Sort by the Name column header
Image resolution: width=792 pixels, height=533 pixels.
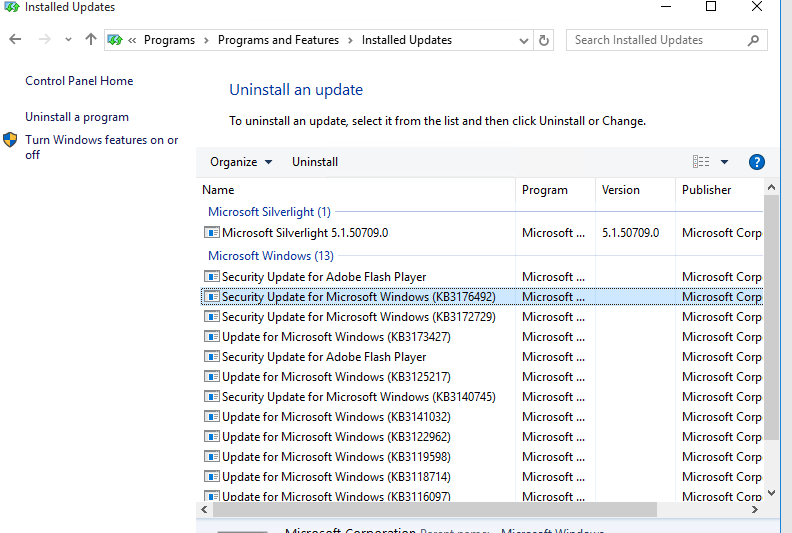(358, 190)
